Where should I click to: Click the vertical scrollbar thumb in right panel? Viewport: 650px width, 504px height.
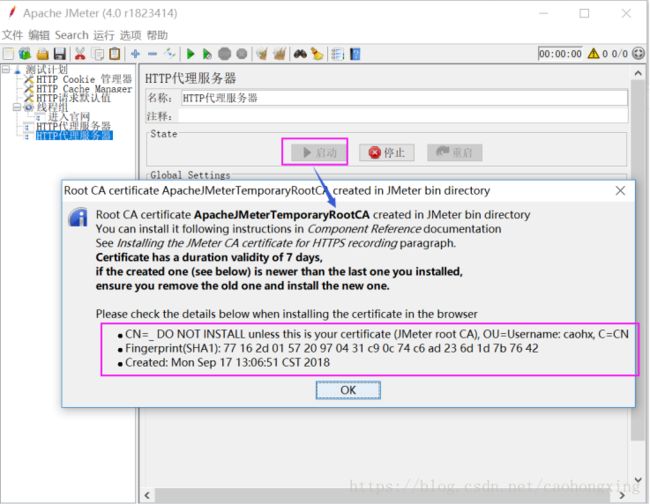pyautogui.click(x=638, y=260)
